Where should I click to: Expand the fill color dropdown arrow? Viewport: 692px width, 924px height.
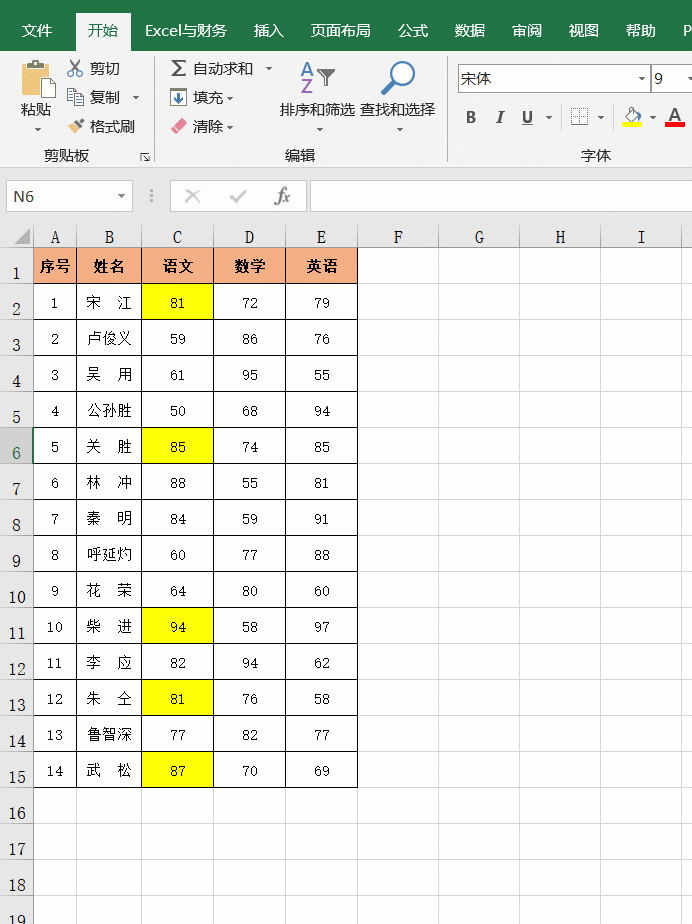pyautogui.click(x=653, y=117)
